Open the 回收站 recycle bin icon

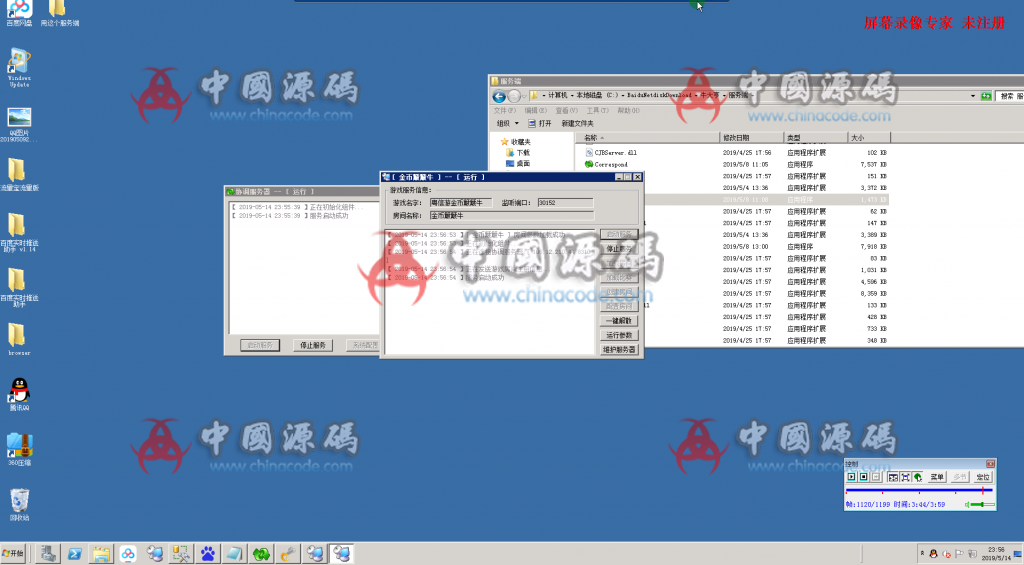tap(19, 504)
